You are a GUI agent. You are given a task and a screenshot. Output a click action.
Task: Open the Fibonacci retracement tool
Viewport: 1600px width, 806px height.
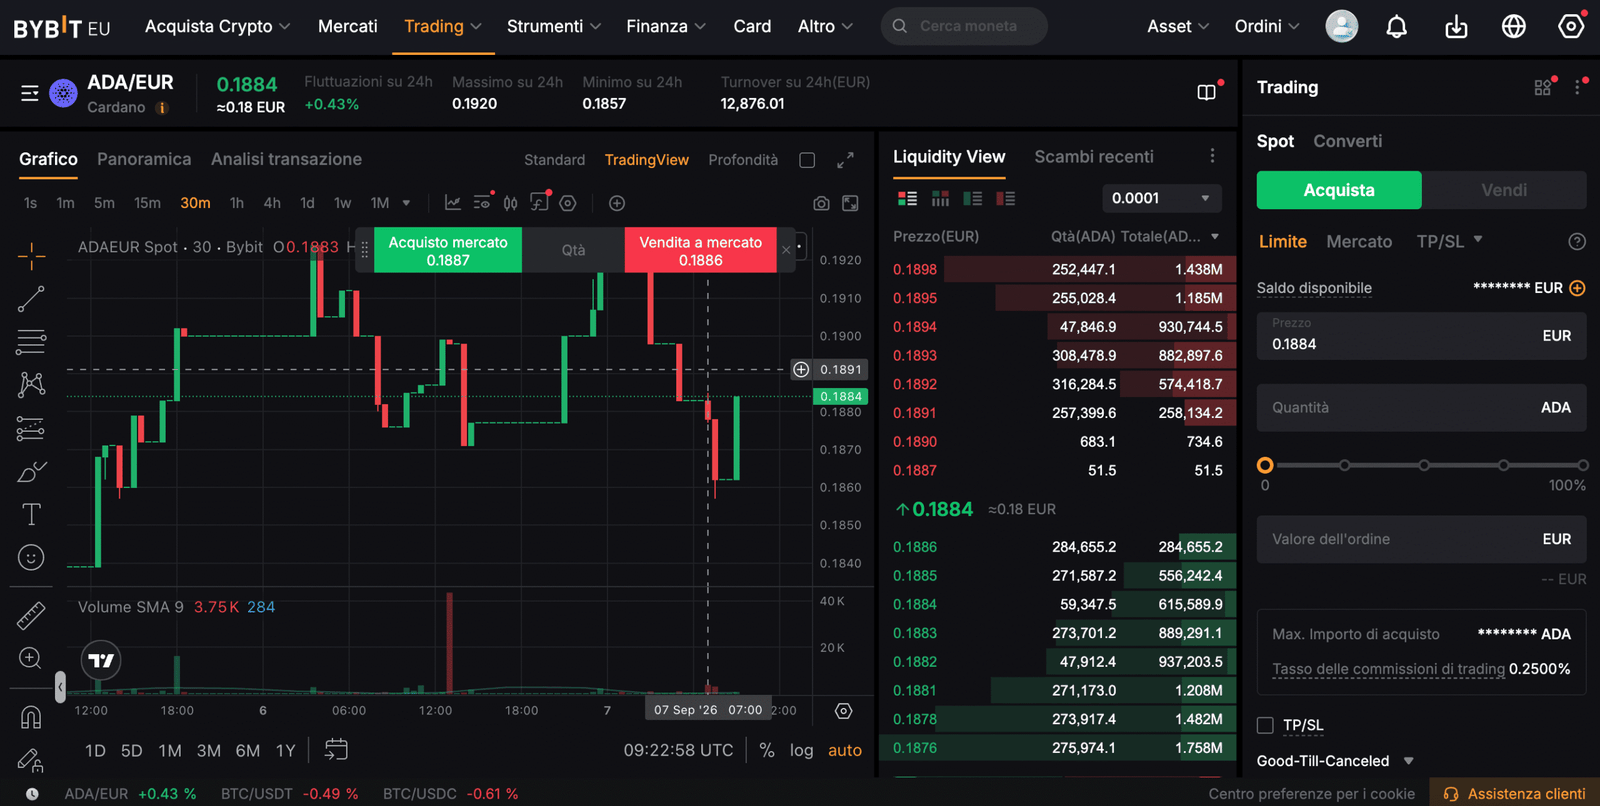31,342
